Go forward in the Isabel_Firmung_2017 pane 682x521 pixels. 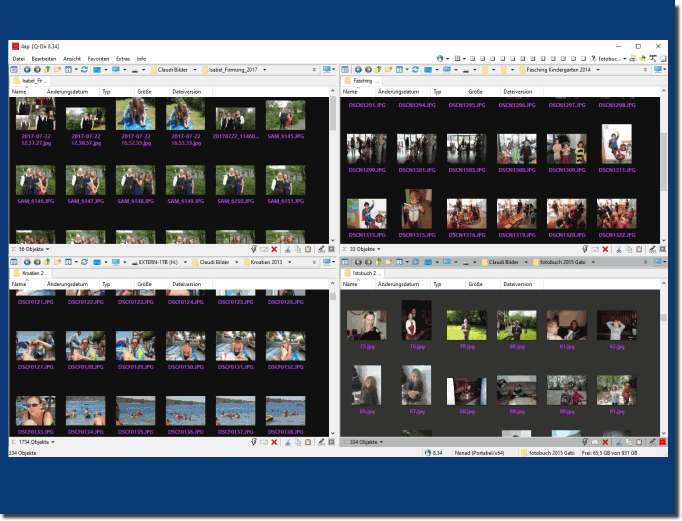(x=37, y=70)
